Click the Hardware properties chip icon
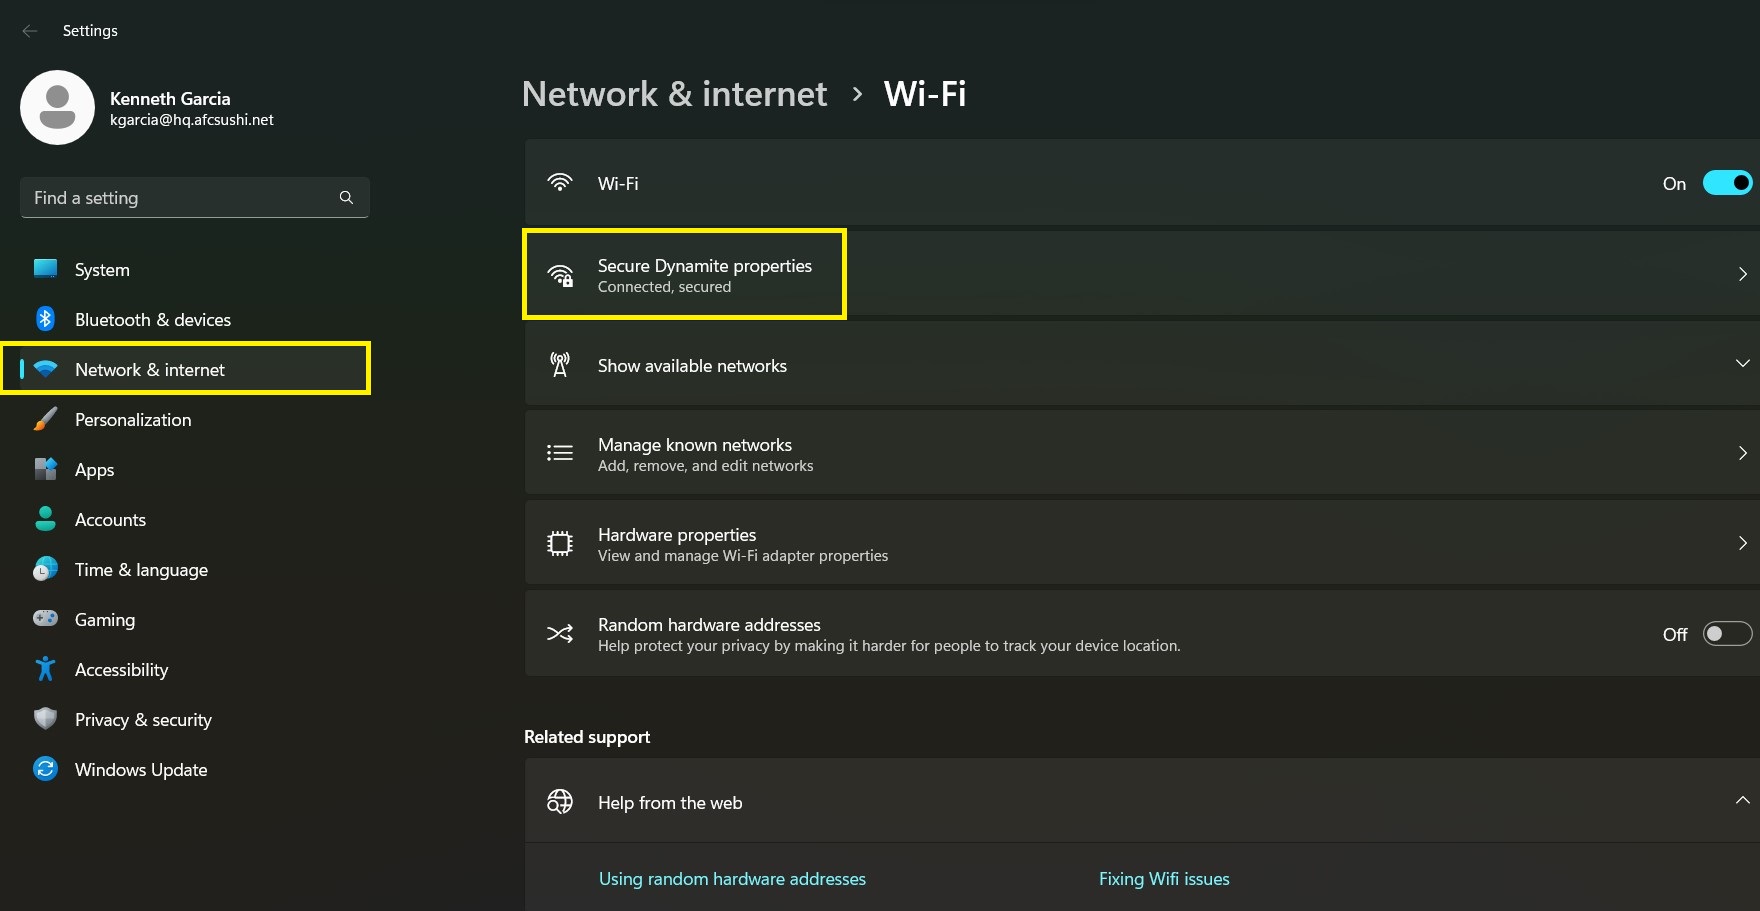The height and width of the screenshot is (911, 1760). pyautogui.click(x=560, y=544)
